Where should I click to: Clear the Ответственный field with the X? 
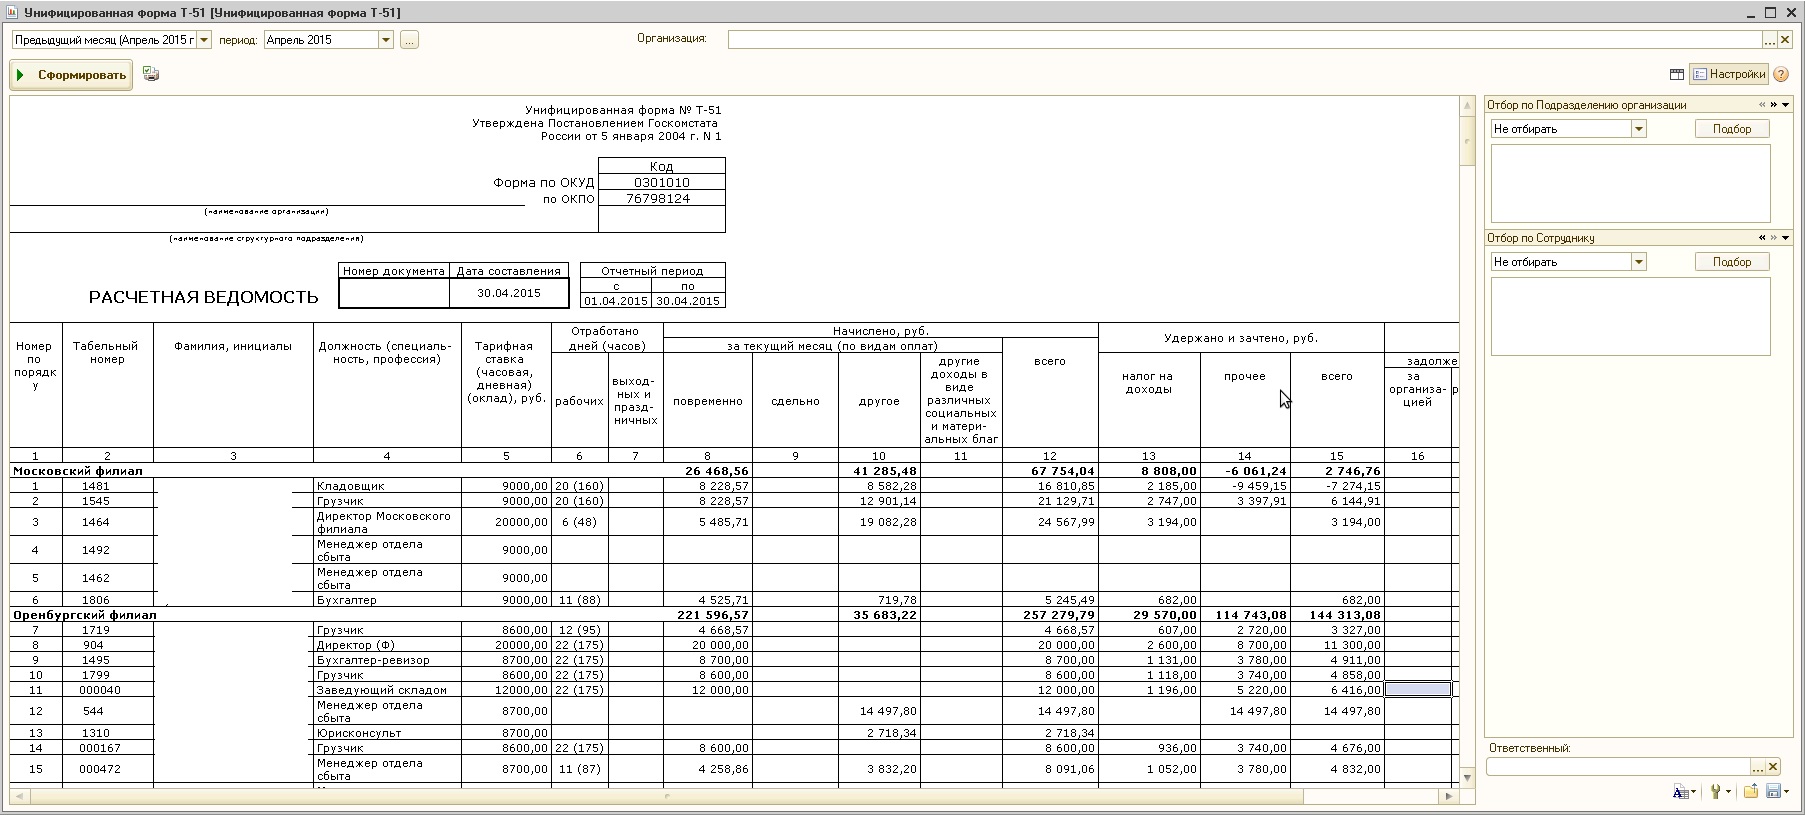1773,767
